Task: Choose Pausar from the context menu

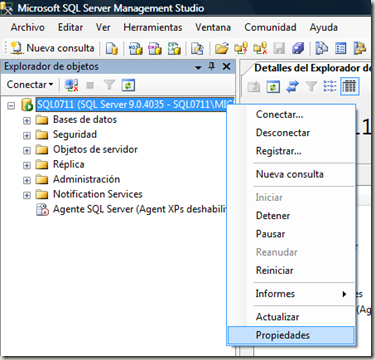Action: coord(291,234)
